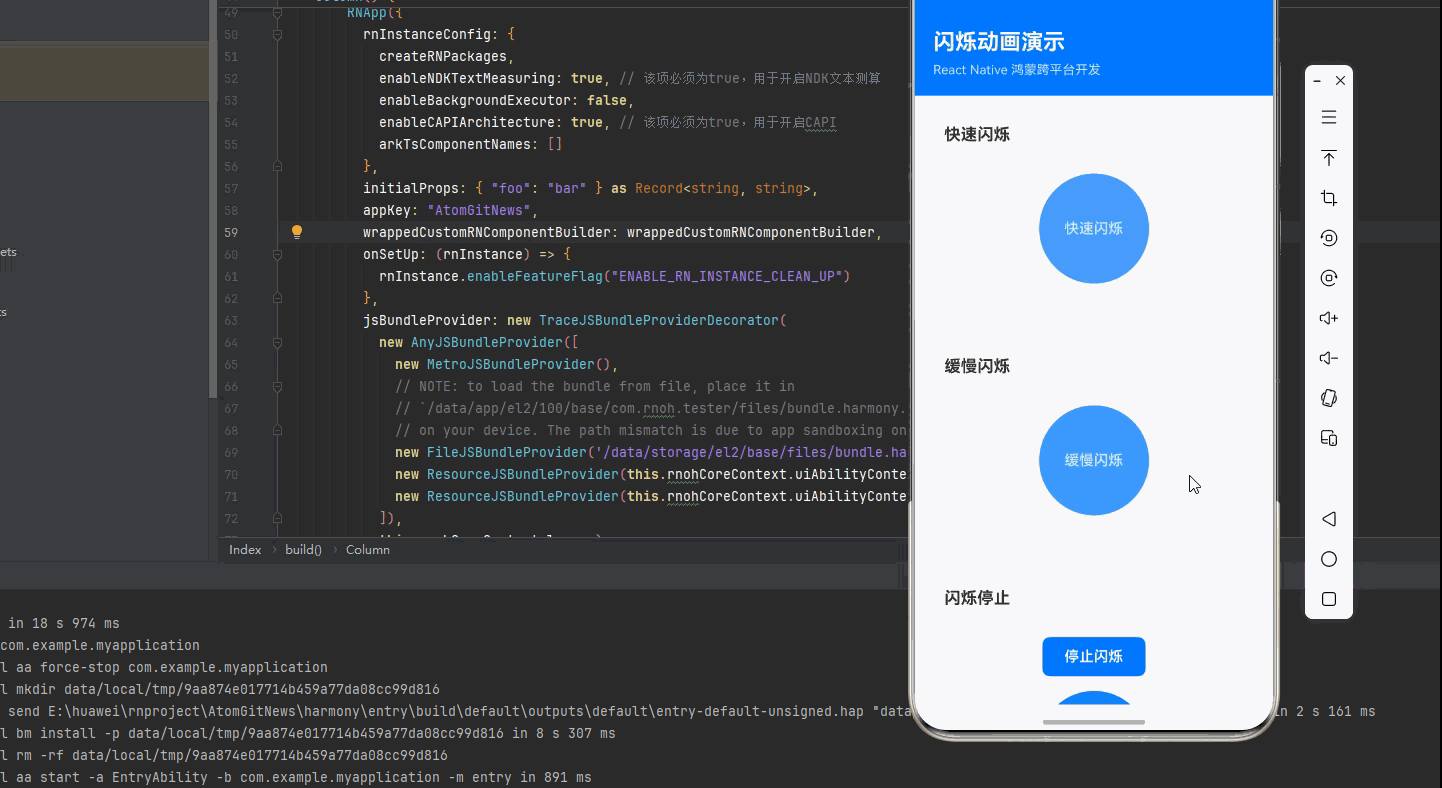Click the "aa force-stop com.example.myapplication" log line
The image size is (1442, 788).
tap(164, 667)
